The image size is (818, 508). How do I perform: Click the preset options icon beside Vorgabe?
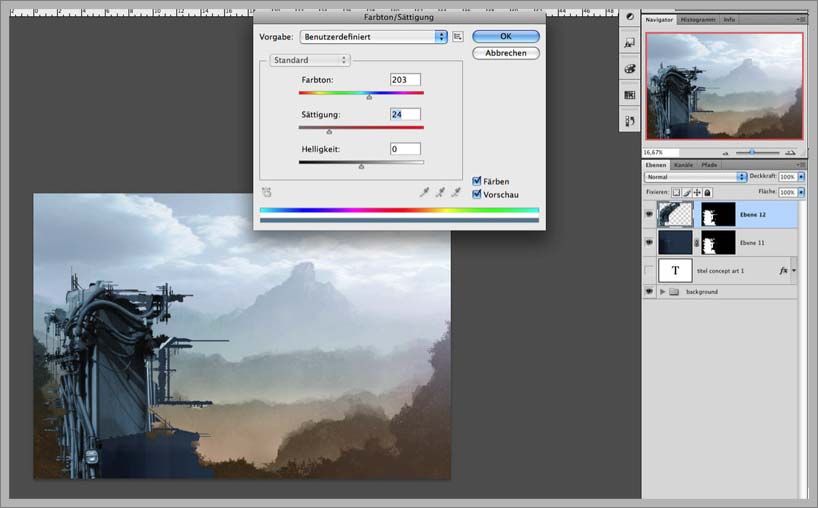click(x=458, y=37)
